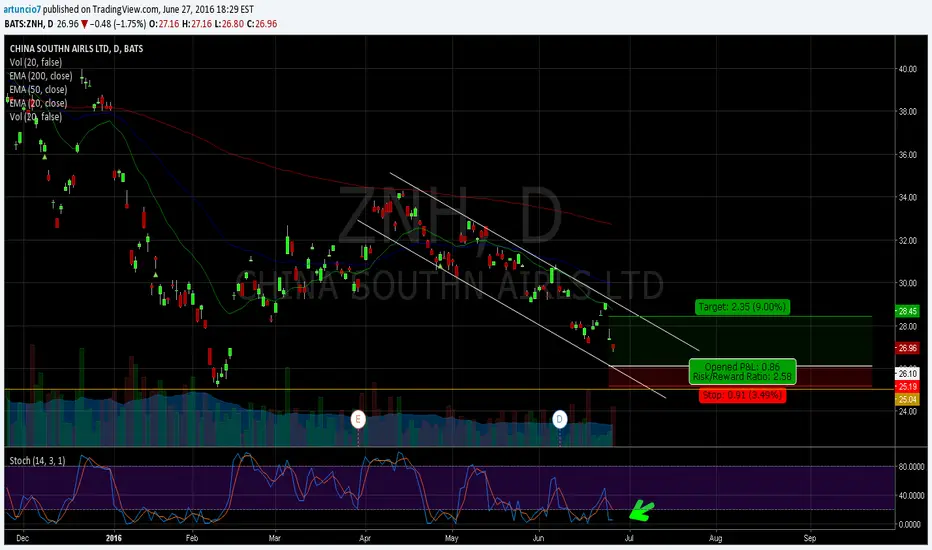932x550 pixels.
Task: Select the 'Stoch (14, 3, 1)' indicator legend
Action: tap(37, 461)
